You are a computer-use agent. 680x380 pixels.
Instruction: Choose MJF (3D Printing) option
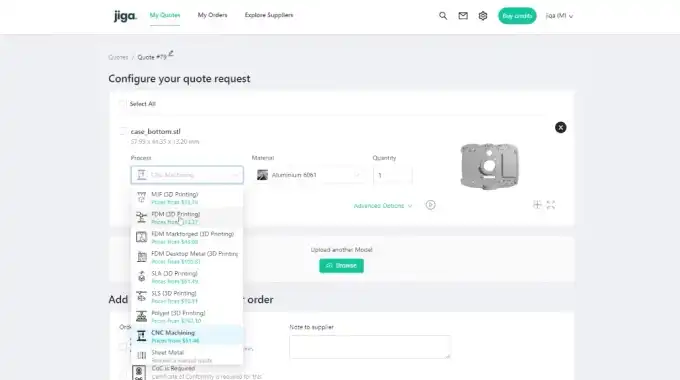pos(187,198)
